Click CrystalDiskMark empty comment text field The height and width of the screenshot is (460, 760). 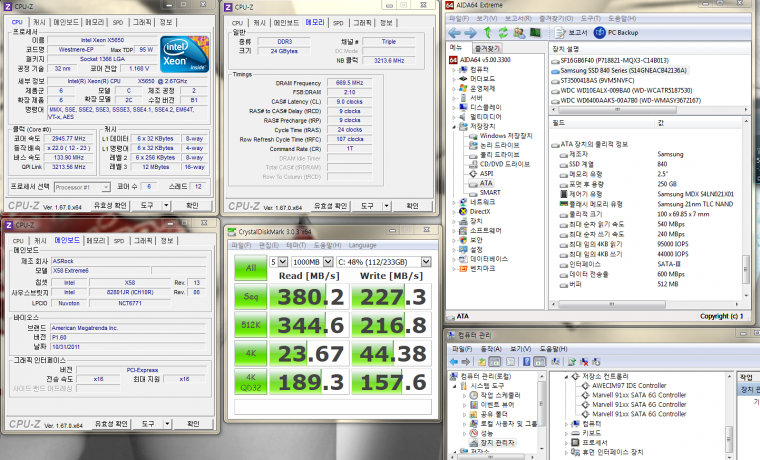(x=333, y=407)
